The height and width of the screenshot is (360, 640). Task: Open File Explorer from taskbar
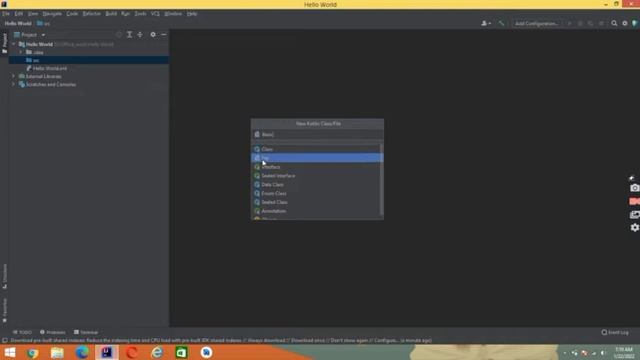tap(57, 352)
